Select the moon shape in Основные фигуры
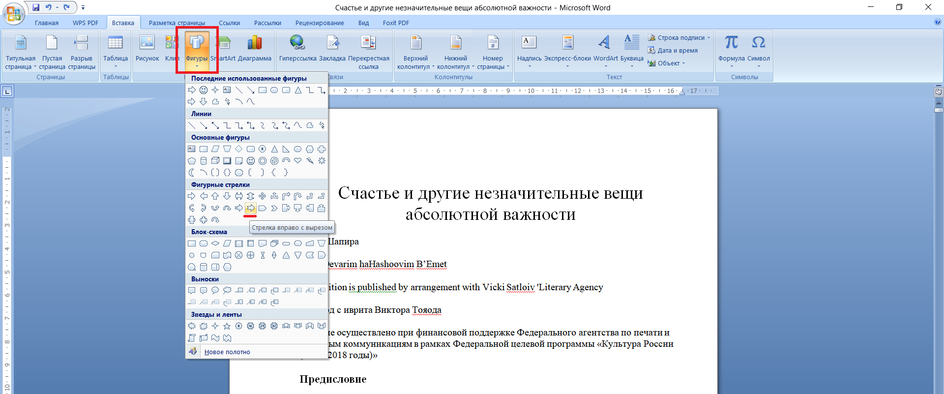Screen dimensions: 944x394 click(191, 172)
